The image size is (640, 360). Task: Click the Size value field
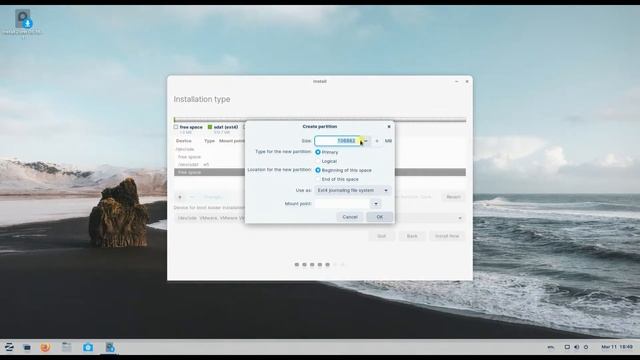pos(337,141)
